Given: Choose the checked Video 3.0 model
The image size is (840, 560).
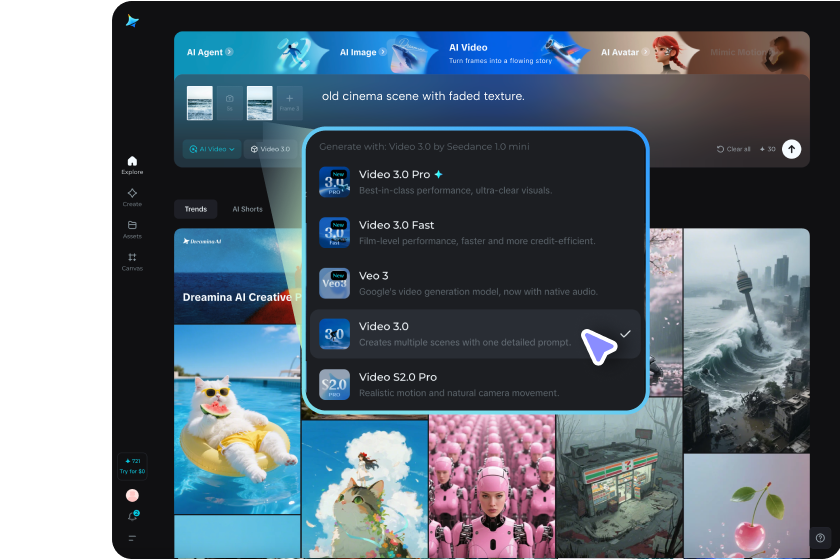Looking at the screenshot, I should (475, 334).
